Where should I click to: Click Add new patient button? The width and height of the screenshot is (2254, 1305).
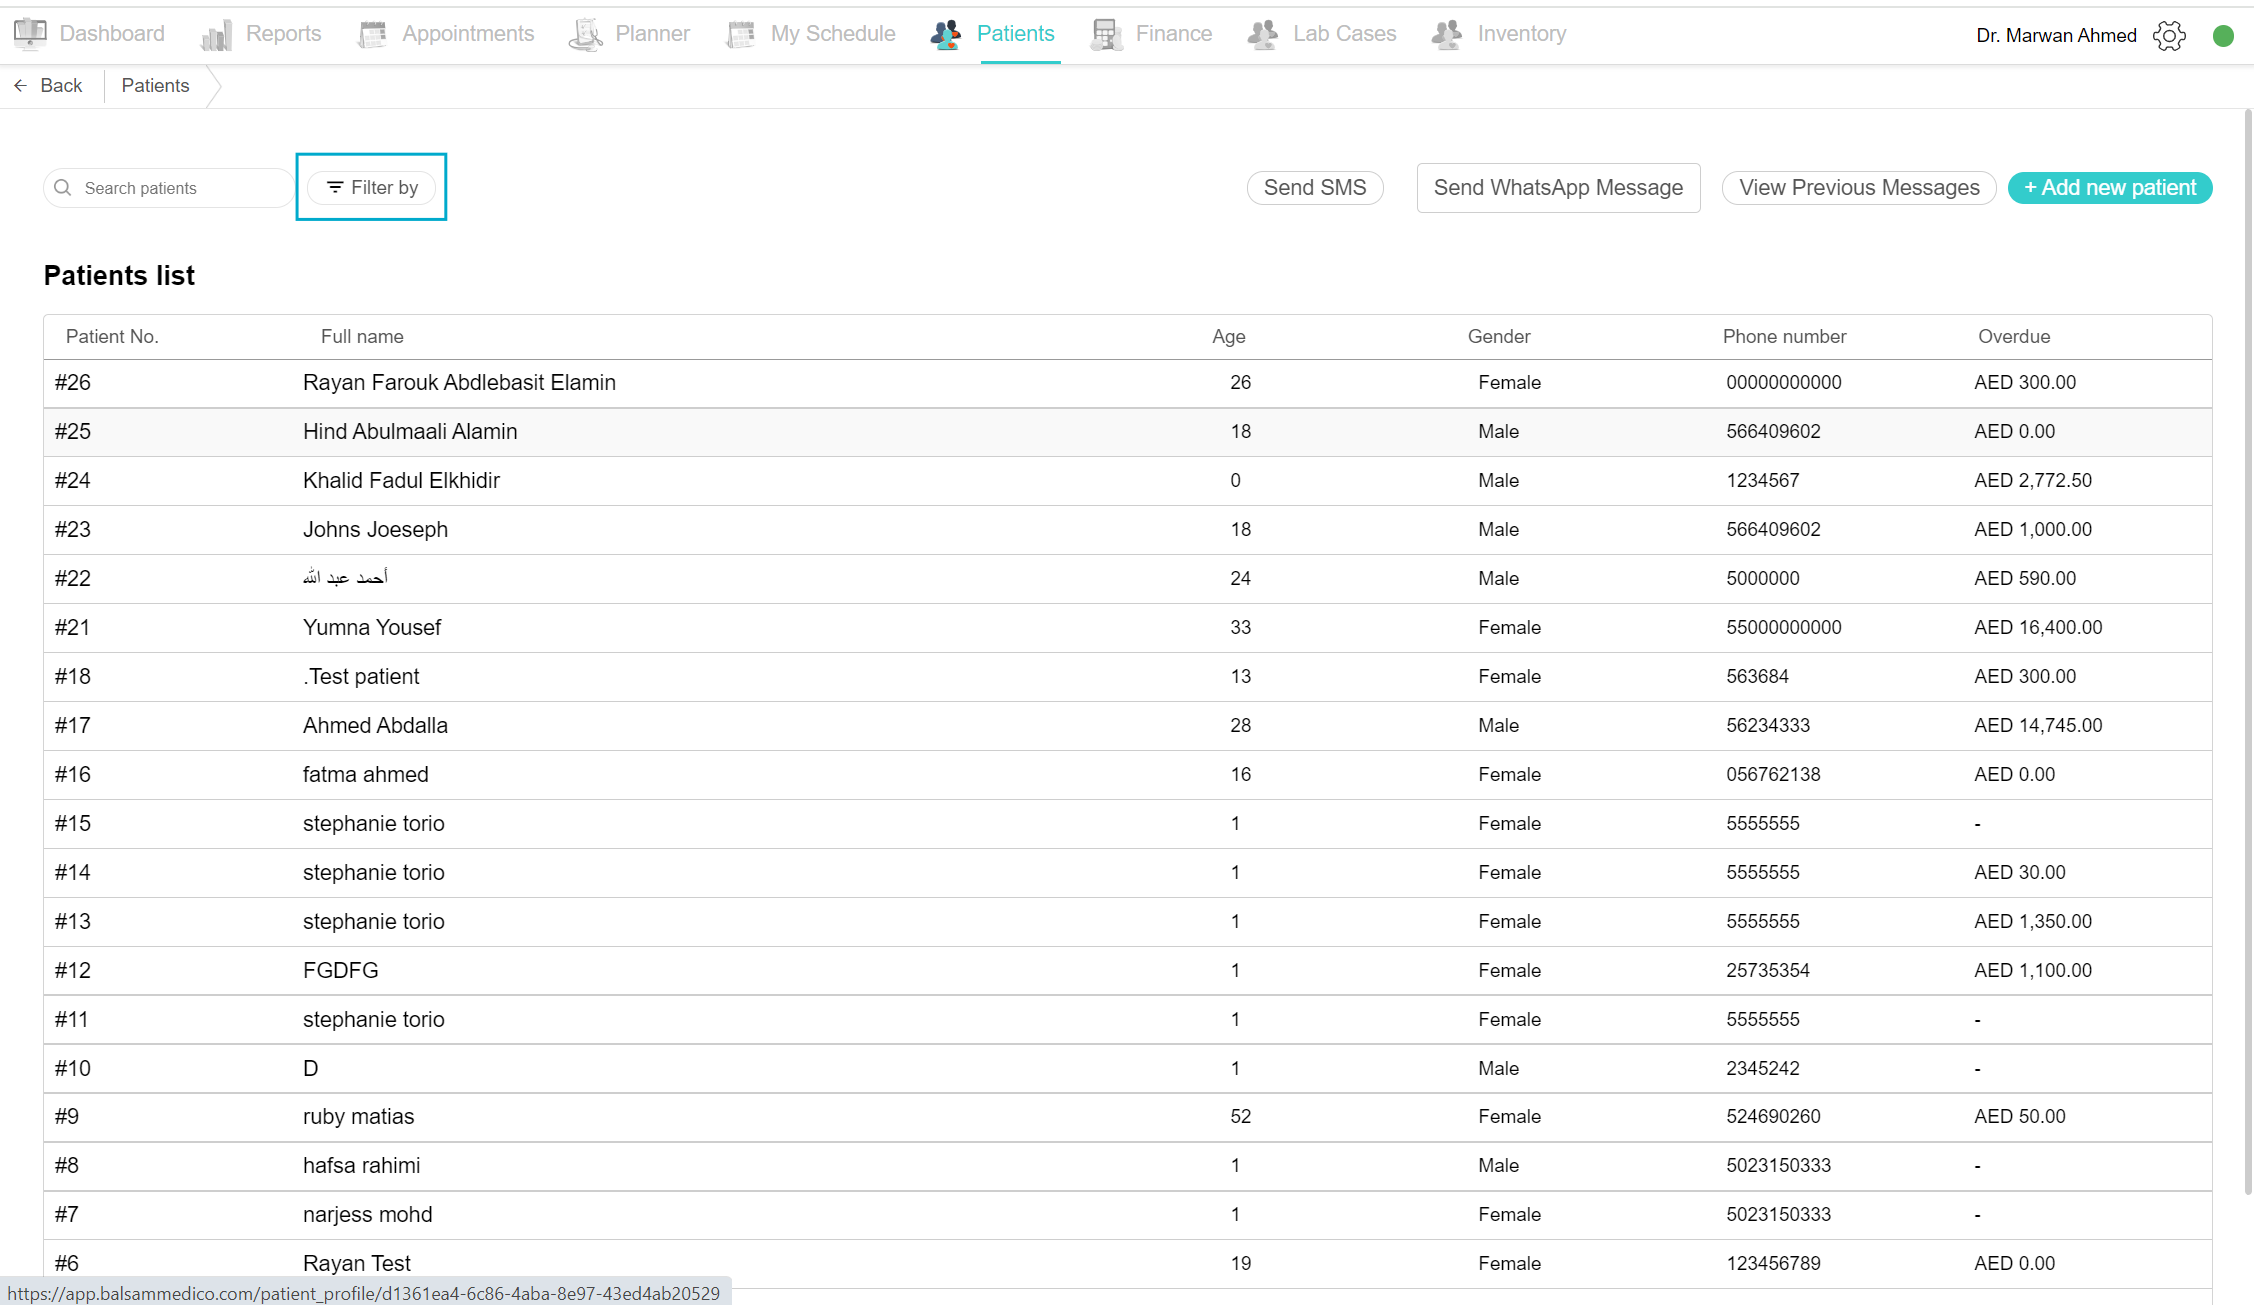click(2110, 188)
